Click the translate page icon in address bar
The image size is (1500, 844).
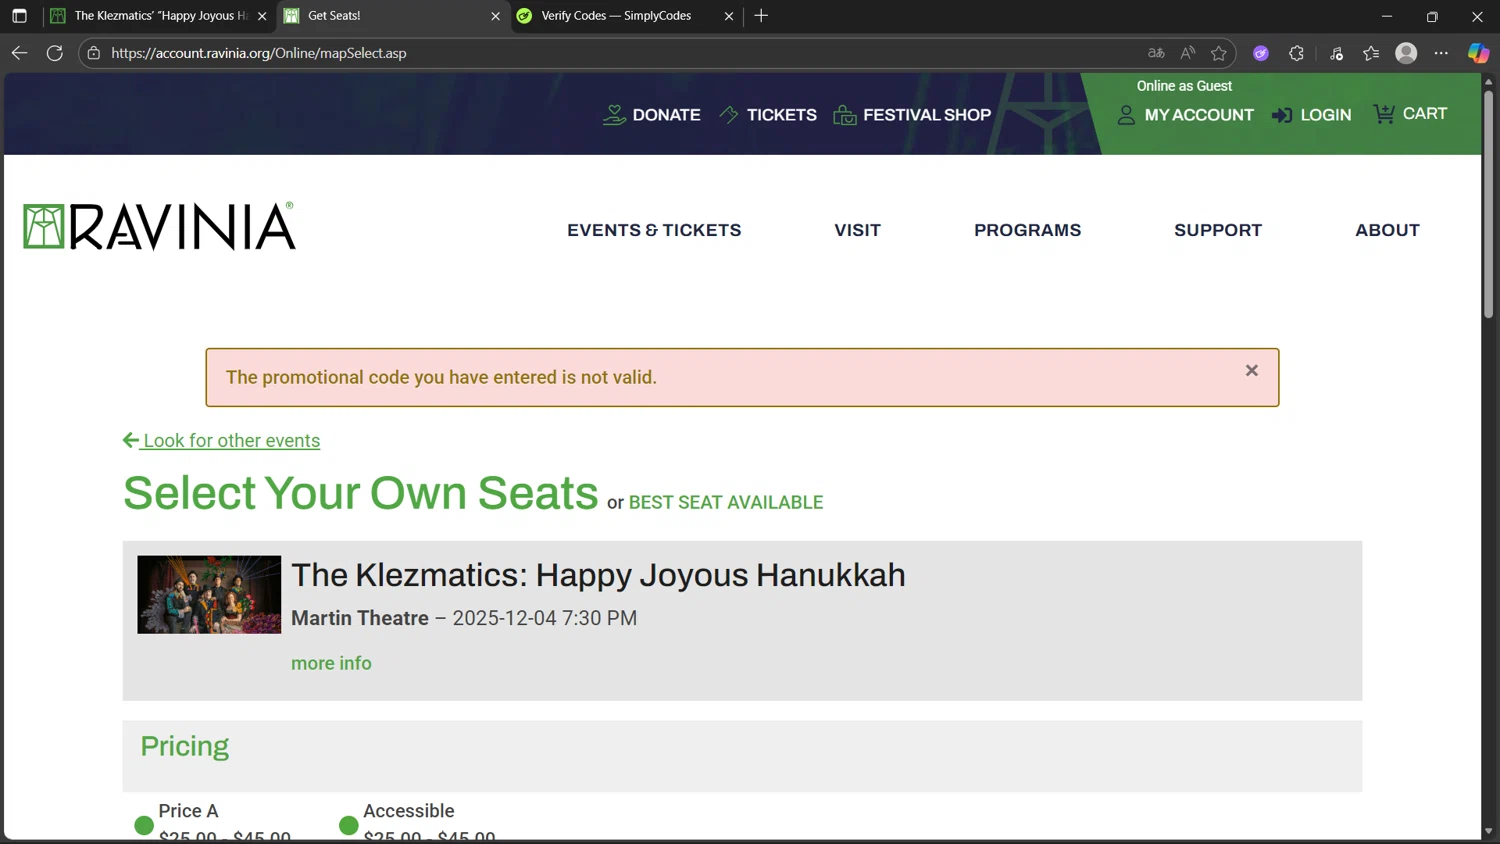pyautogui.click(x=1156, y=53)
